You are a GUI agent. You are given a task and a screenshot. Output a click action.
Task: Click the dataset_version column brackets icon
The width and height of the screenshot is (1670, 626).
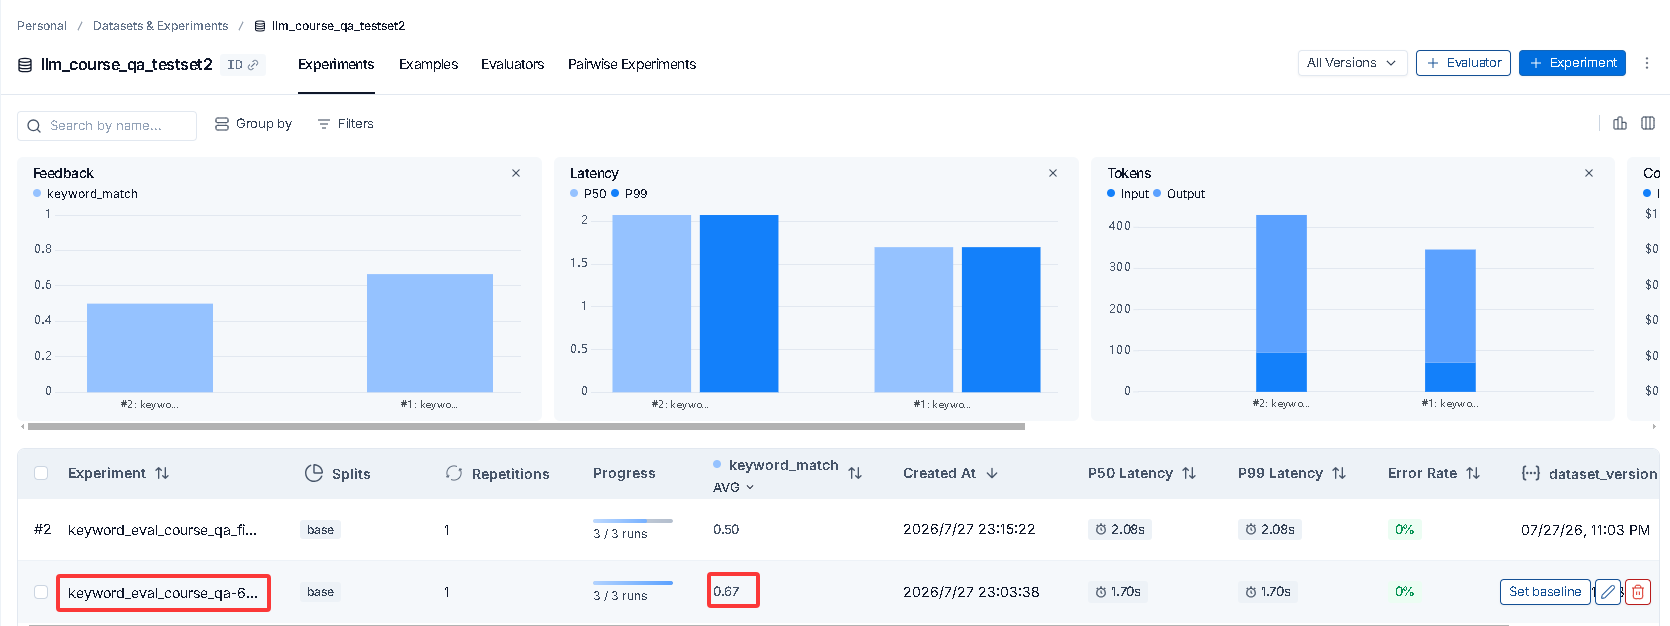pyautogui.click(x=1531, y=473)
